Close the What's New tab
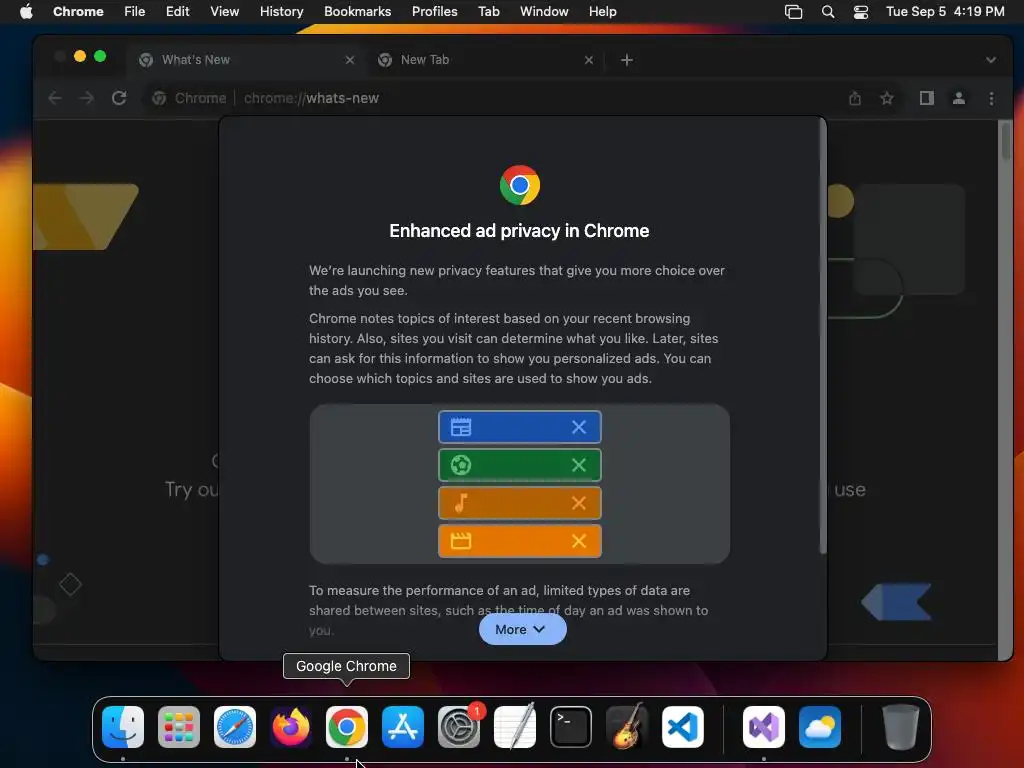Image resolution: width=1024 pixels, height=768 pixels. click(x=350, y=60)
